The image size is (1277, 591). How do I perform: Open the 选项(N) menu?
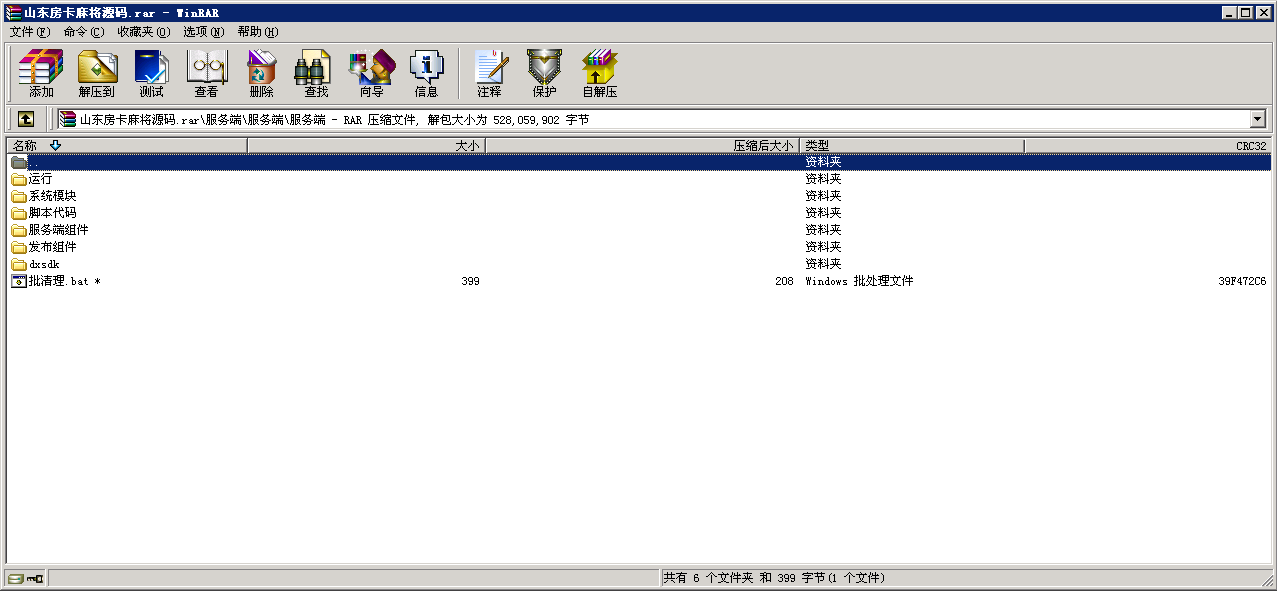pyautogui.click(x=203, y=32)
